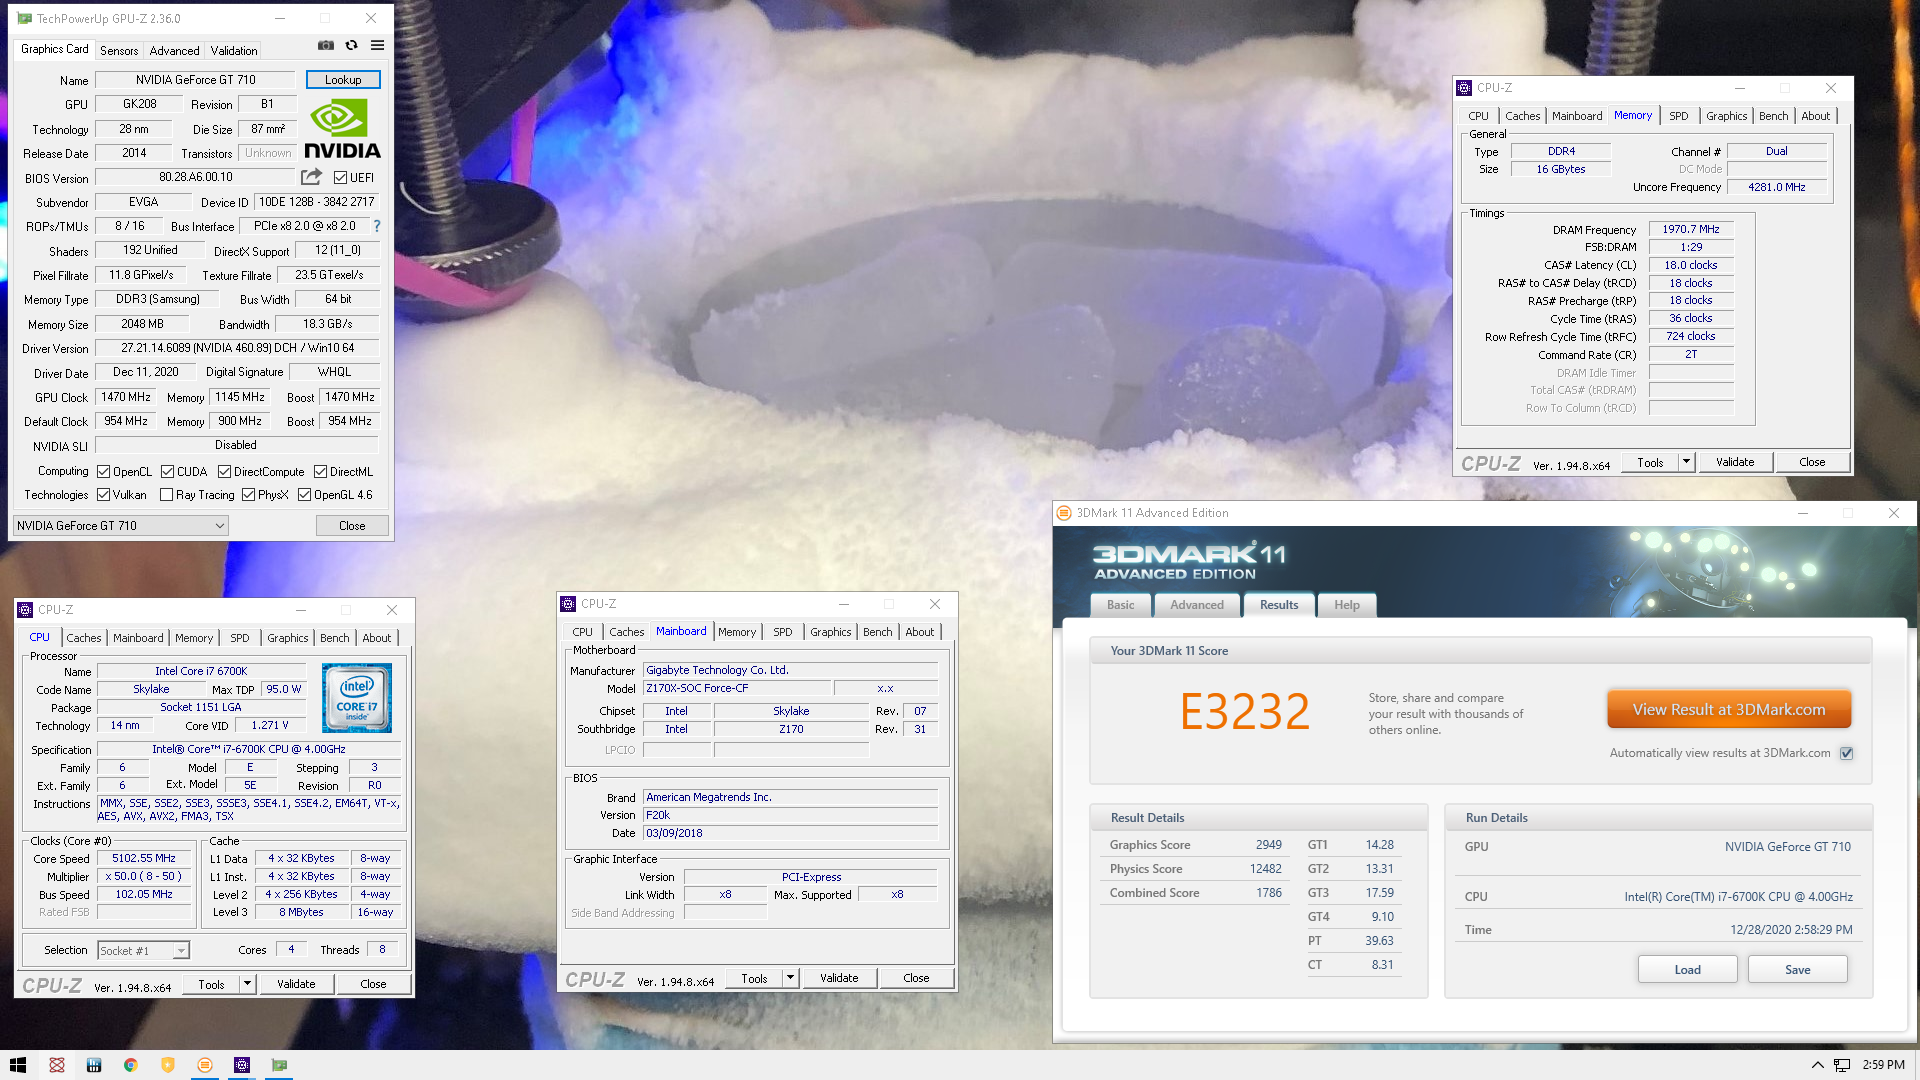Image resolution: width=1920 pixels, height=1080 pixels.
Task: Click DRAM Frequency value 1970.7 MHz
Action: [x=1690, y=230]
